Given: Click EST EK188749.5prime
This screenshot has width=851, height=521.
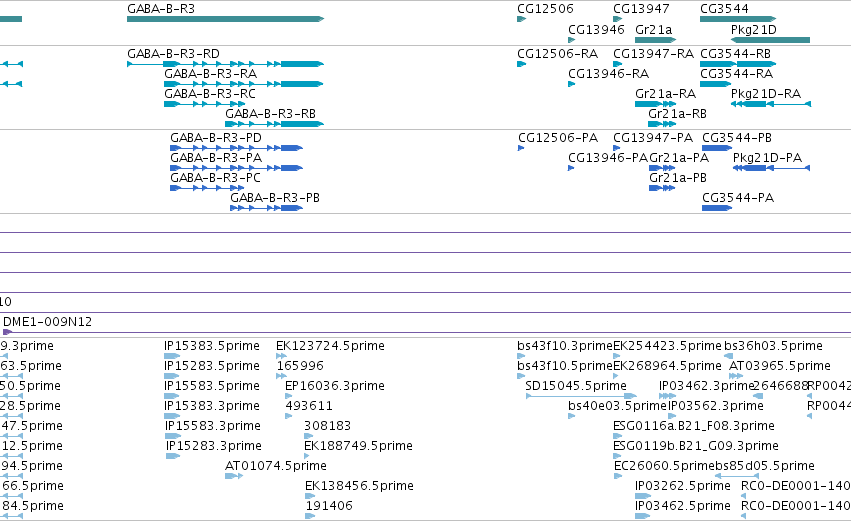Looking at the screenshot, I should [x=307, y=456].
